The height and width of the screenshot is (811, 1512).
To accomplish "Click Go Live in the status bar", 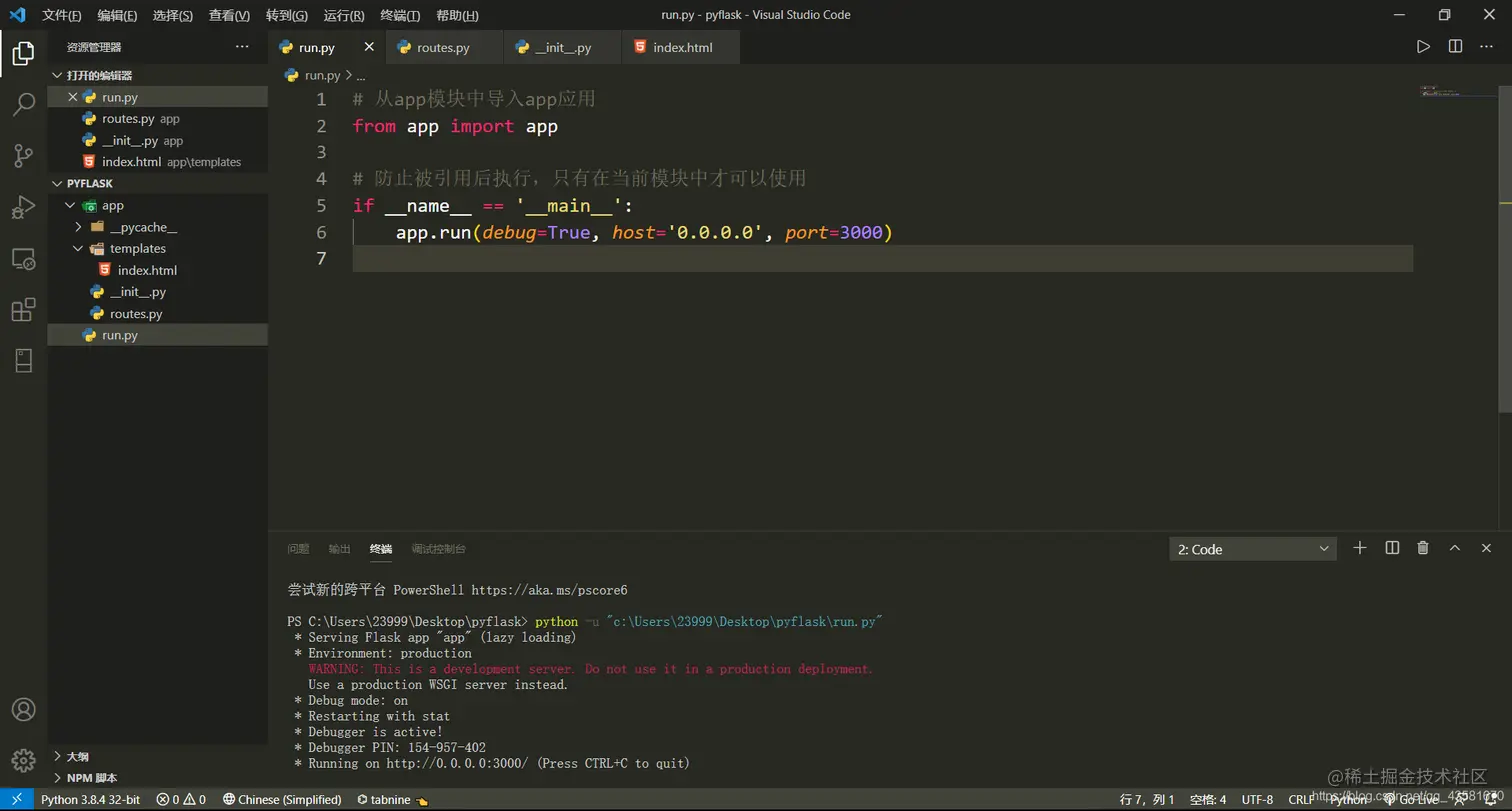I will tap(1412, 800).
